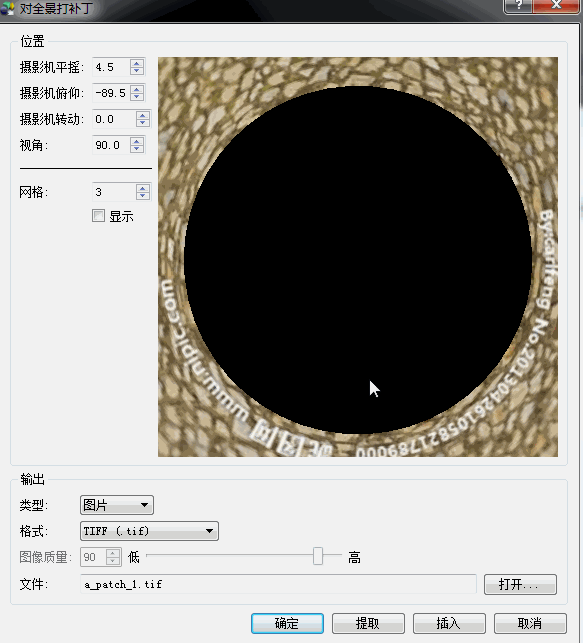Image resolution: width=583 pixels, height=643 pixels.
Task: Increase the 摄影机平摇 value with up arrow
Action: click(137, 63)
